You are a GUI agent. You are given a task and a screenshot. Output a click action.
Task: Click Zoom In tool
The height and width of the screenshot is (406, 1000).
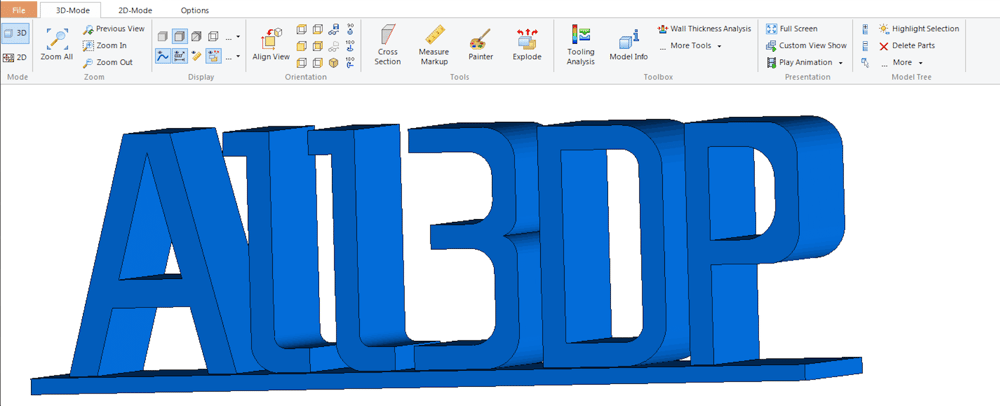click(x=105, y=46)
